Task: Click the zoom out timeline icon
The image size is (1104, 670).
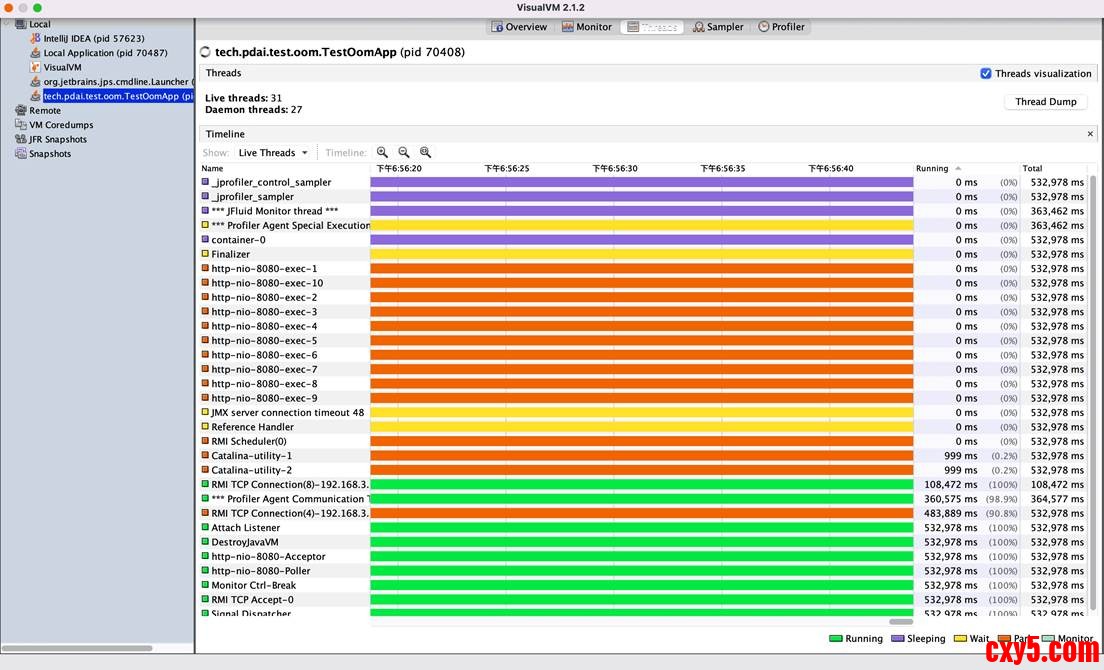Action: [404, 153]
